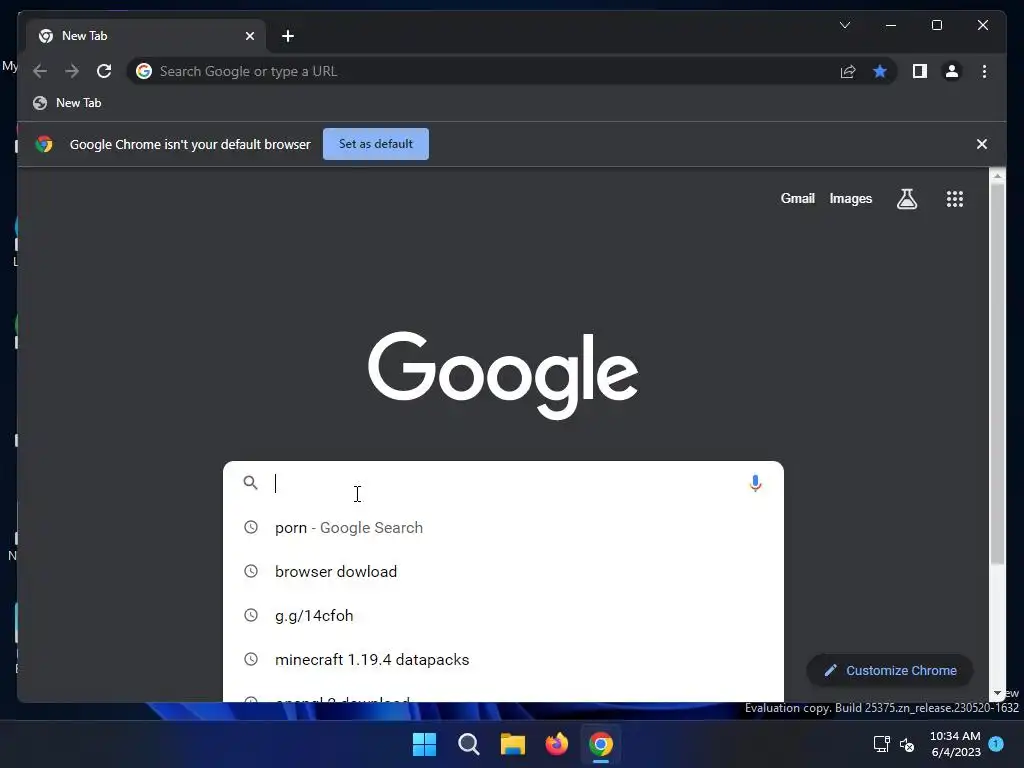
Task: Open Google apps grid
Action: click(x=955, y=199)
